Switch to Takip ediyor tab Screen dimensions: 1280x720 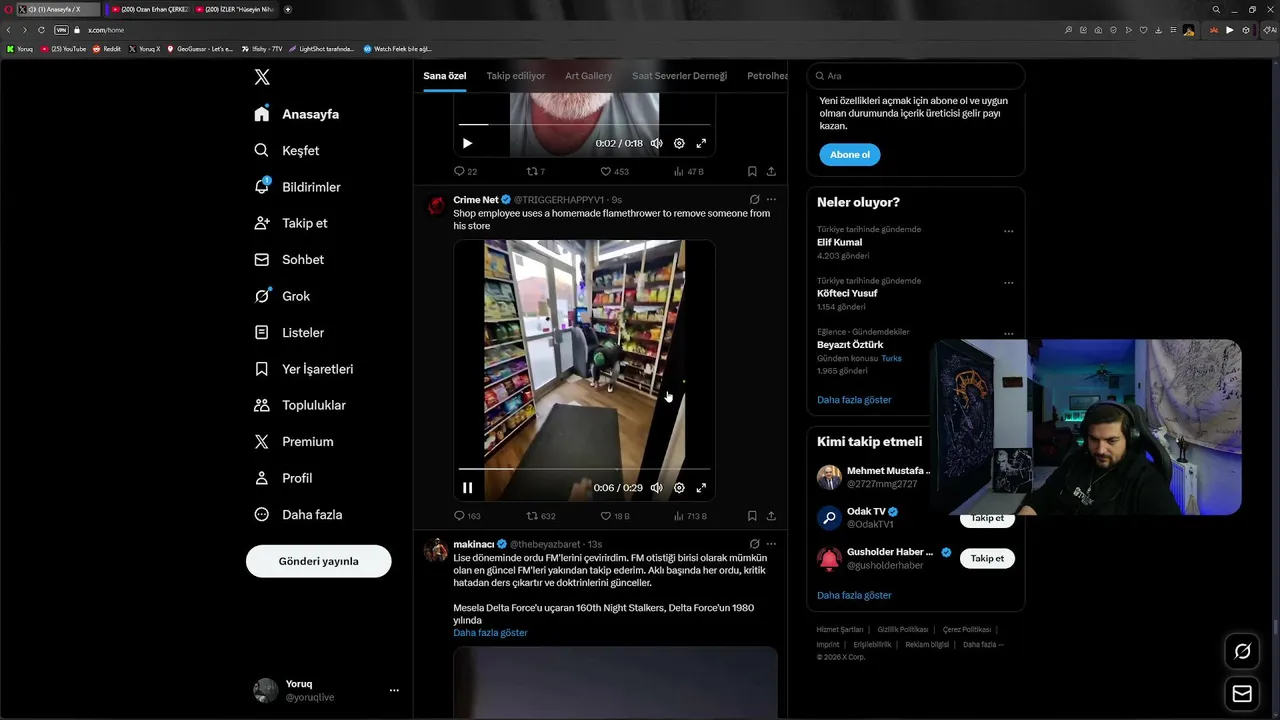(516, 76)
